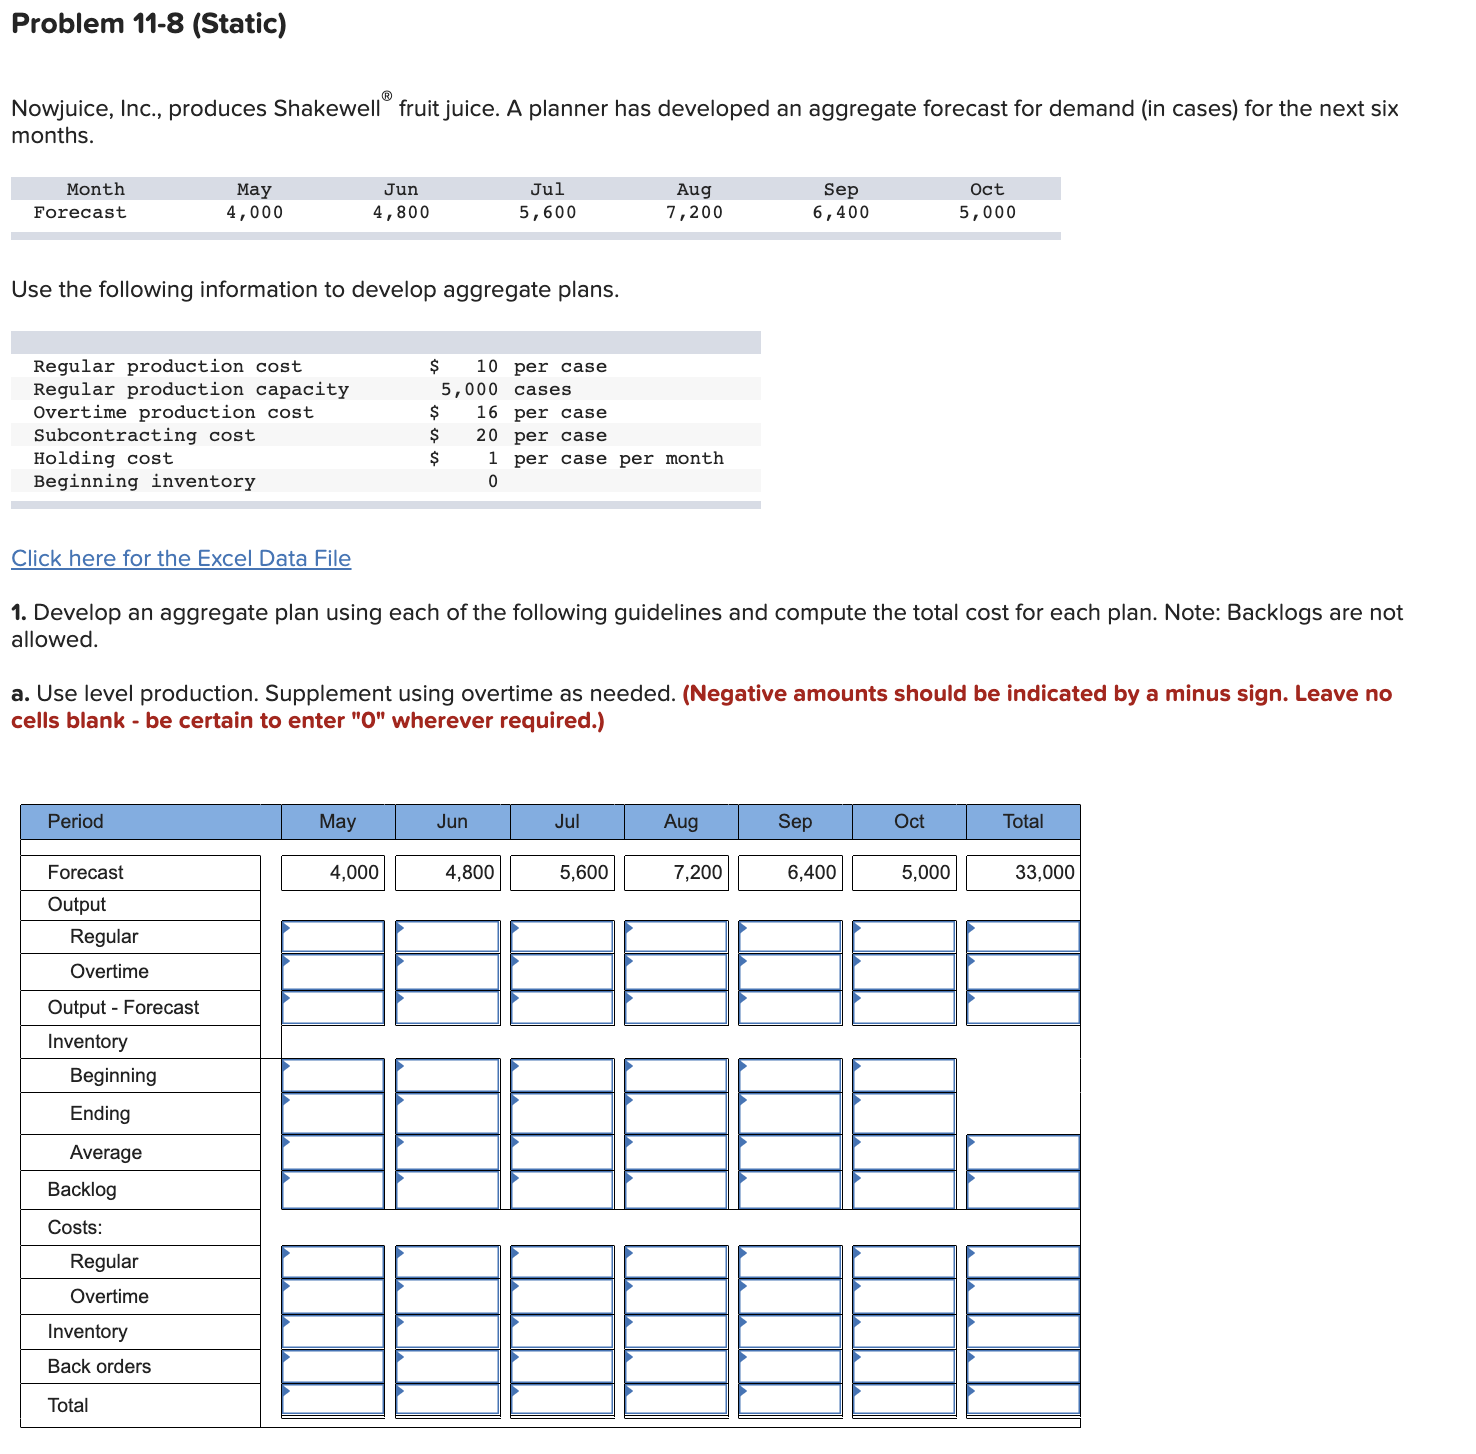Select the Back orders Total cell
Viewport: 1476px width, 1454px height.
pos(1023,1367)
